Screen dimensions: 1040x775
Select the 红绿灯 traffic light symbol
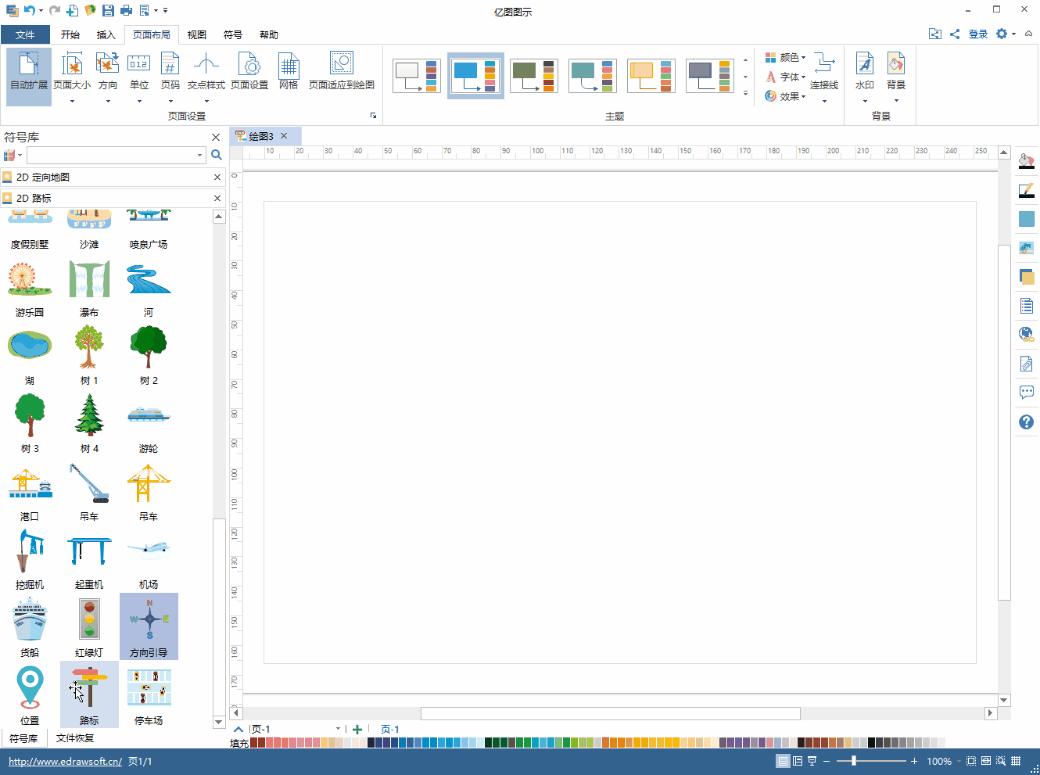[x=89, y=628]
